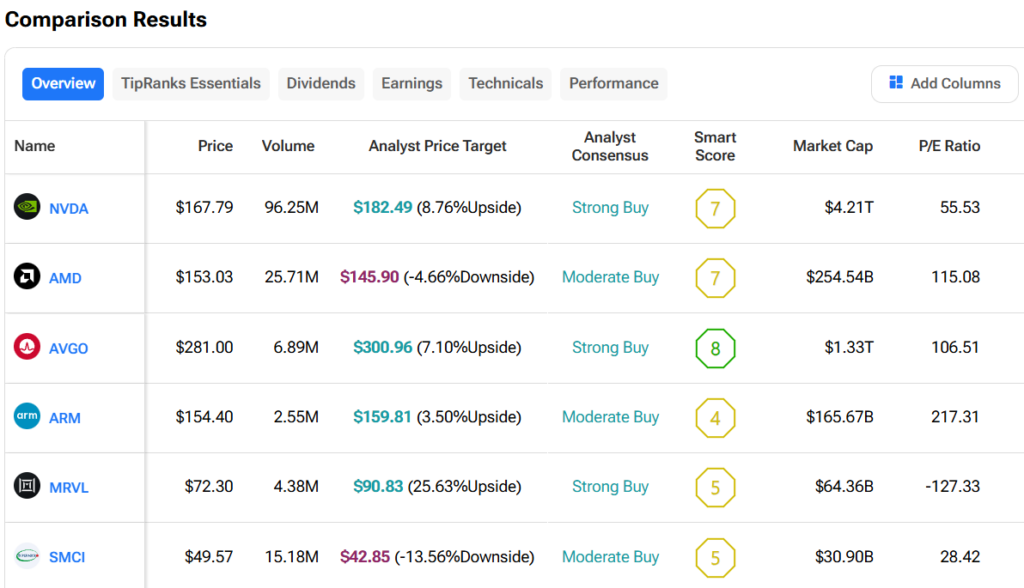Click NVDA's Smart Score 7 badge
The image size is (1024, 588).
[715, 208]
